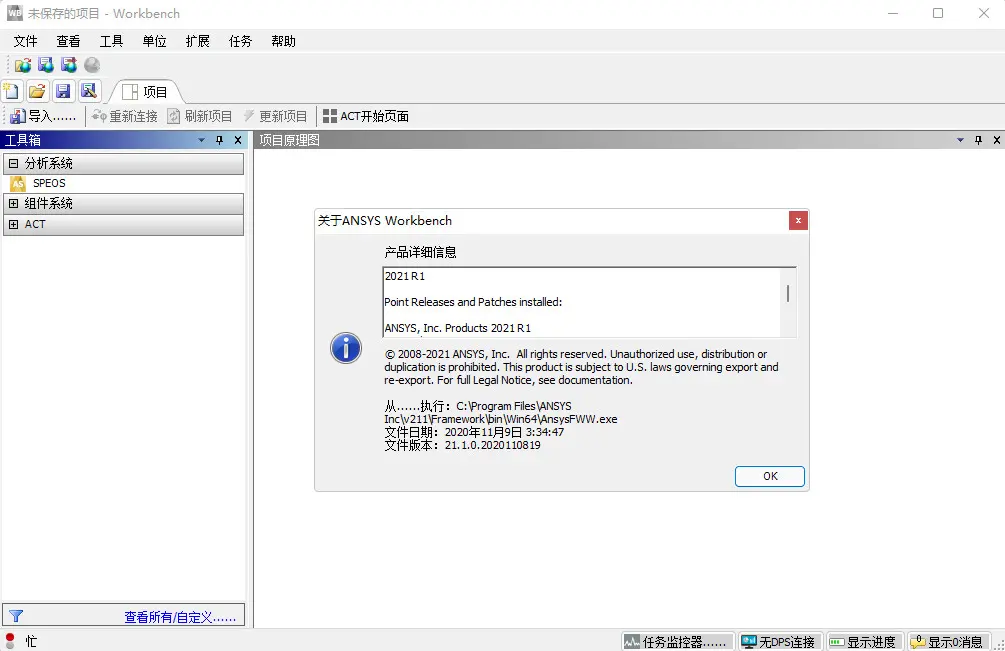Open the 项目原理图 panel dropdown arrow

pos(960,140)
